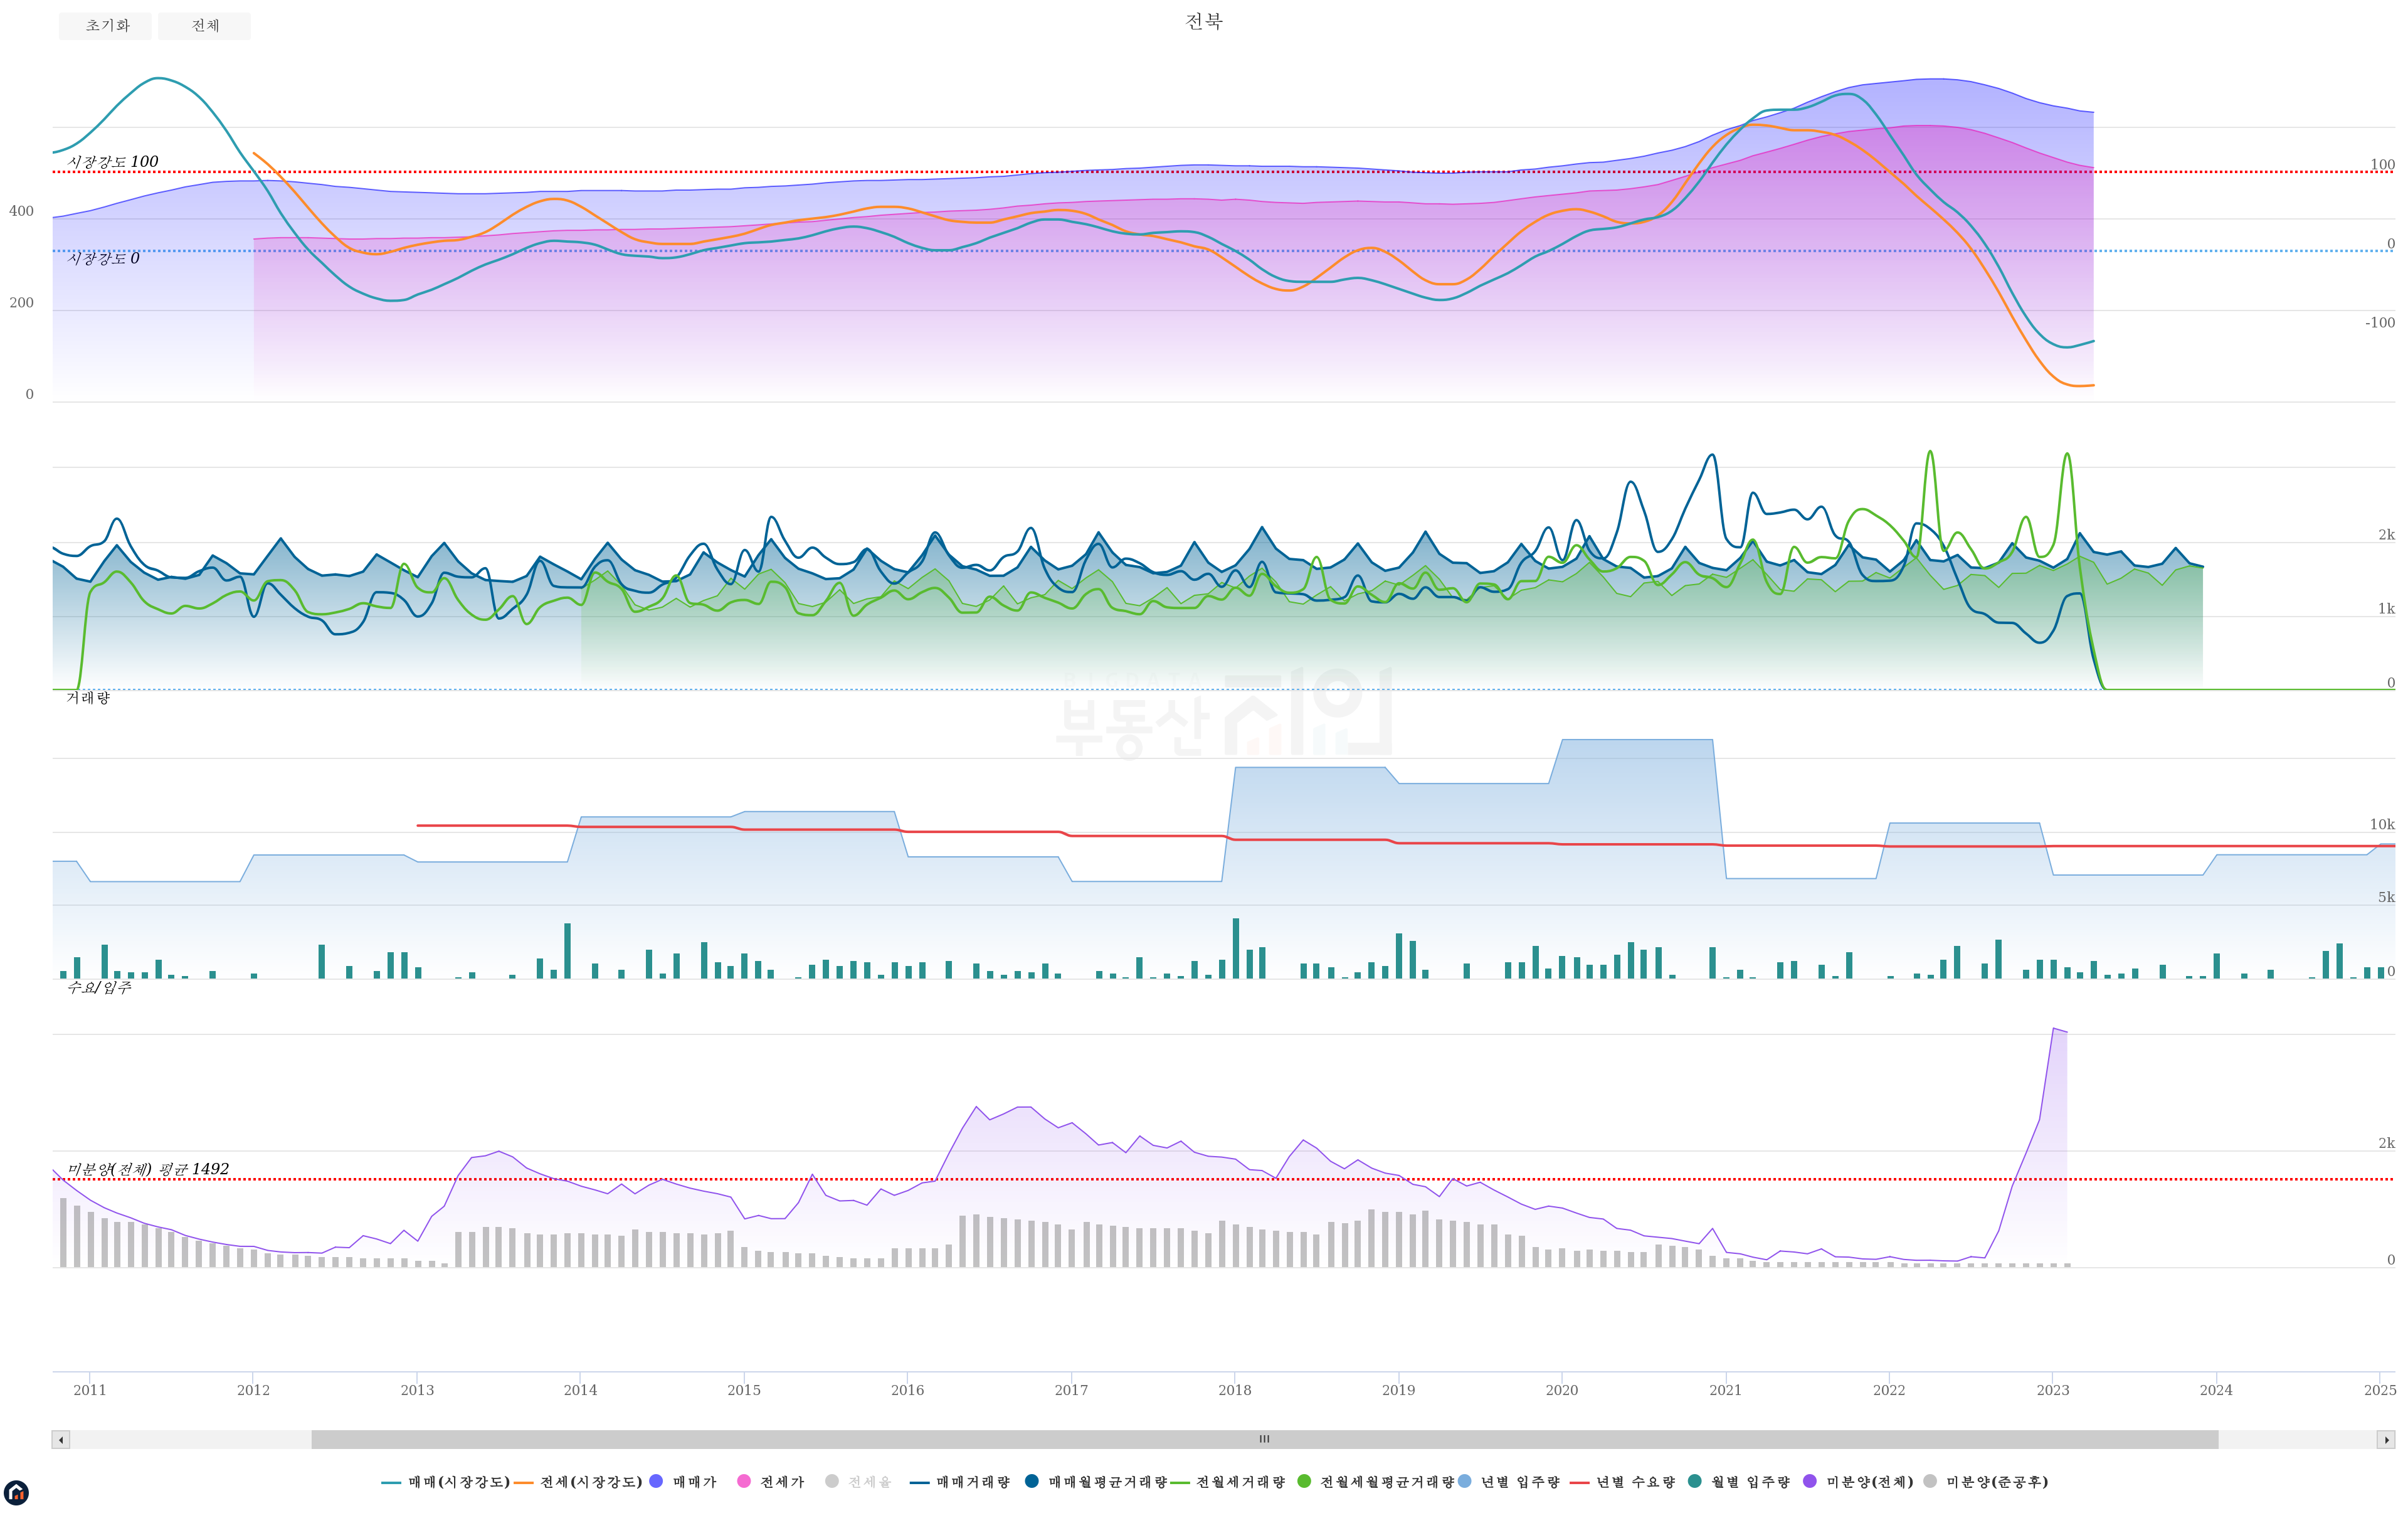Viewport: 2408px width, 1518px height.
Task: Click the right scroll arrow of timeline scrollbar
Action: [2386, 1440]
